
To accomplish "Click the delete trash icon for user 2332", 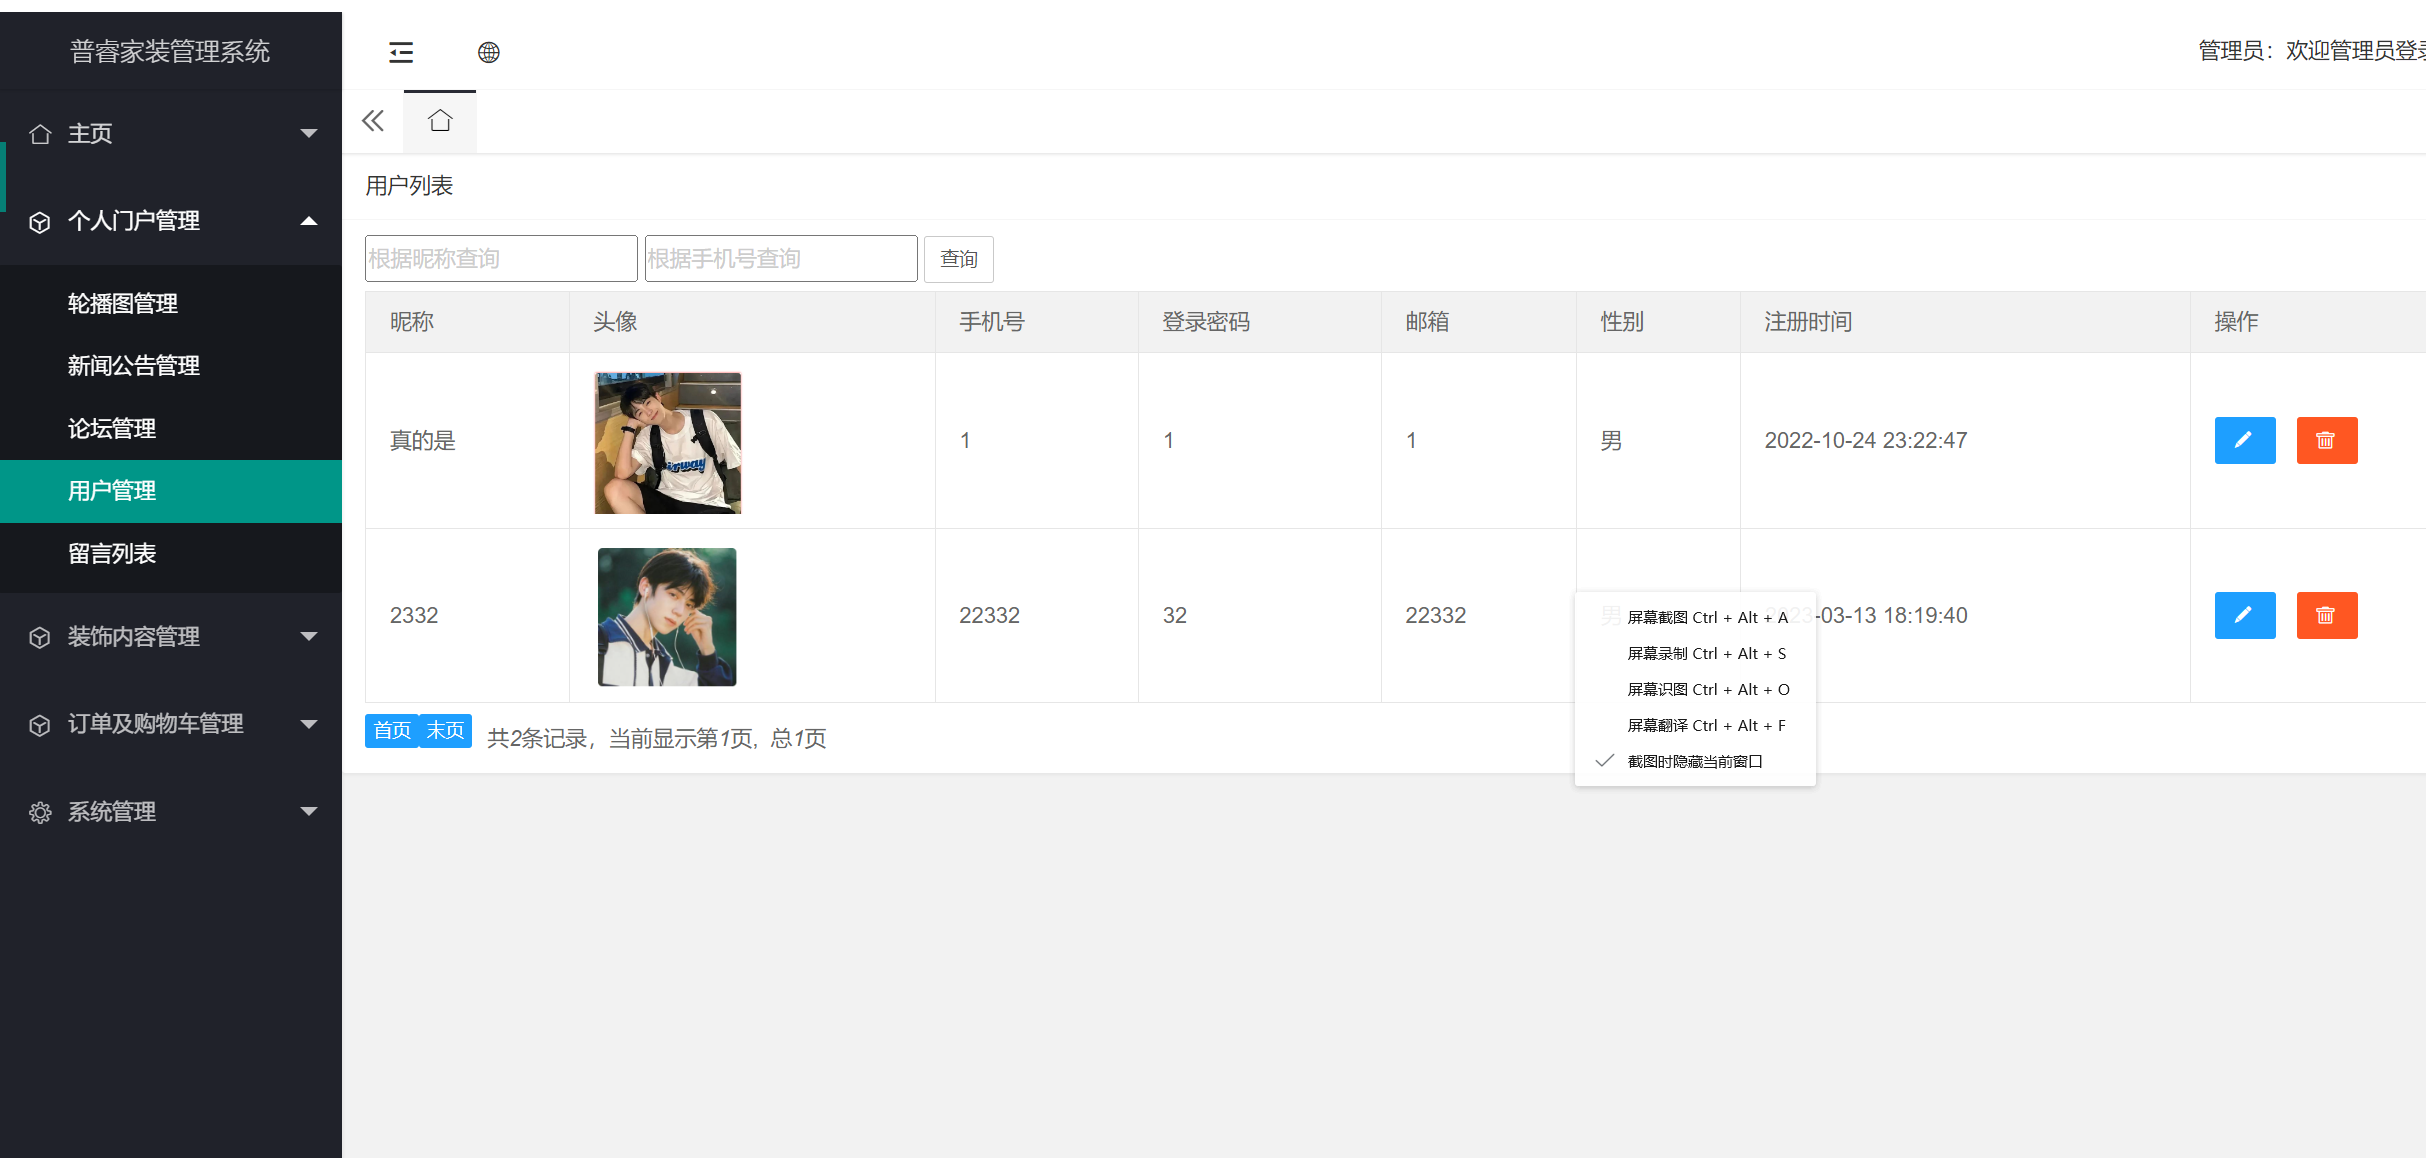I will (x=2327, y=615).
